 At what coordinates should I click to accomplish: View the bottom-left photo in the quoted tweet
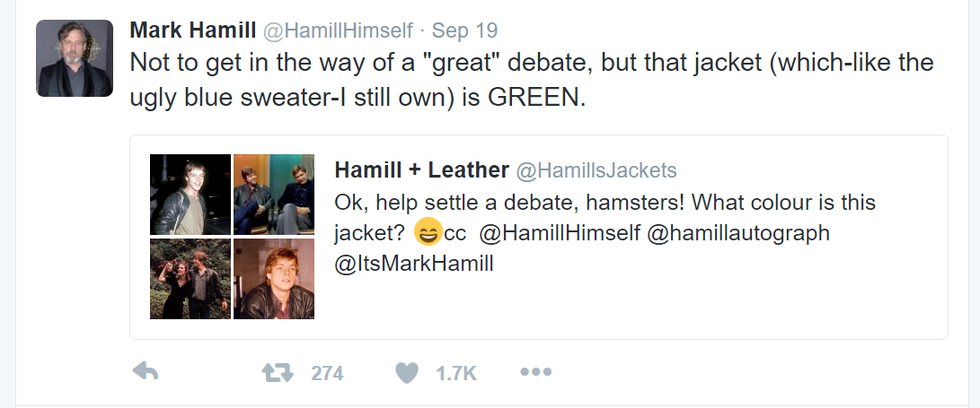(x=190, y=278)
